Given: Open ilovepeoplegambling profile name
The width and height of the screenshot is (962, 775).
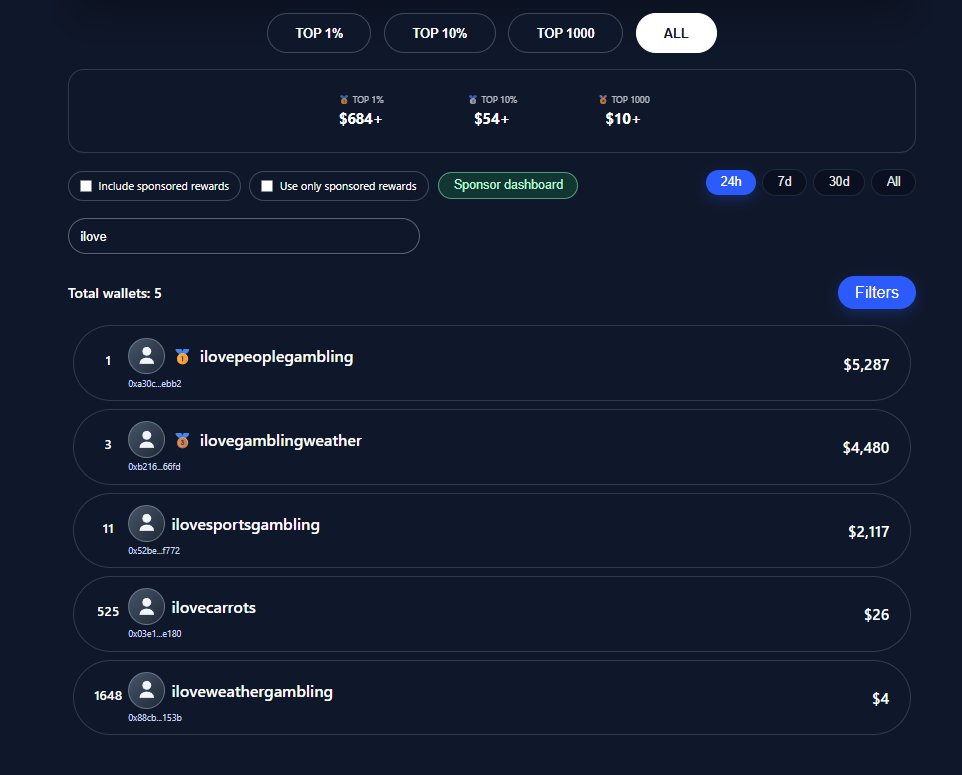Looking at the screenshot, I should tap(277, 357).
